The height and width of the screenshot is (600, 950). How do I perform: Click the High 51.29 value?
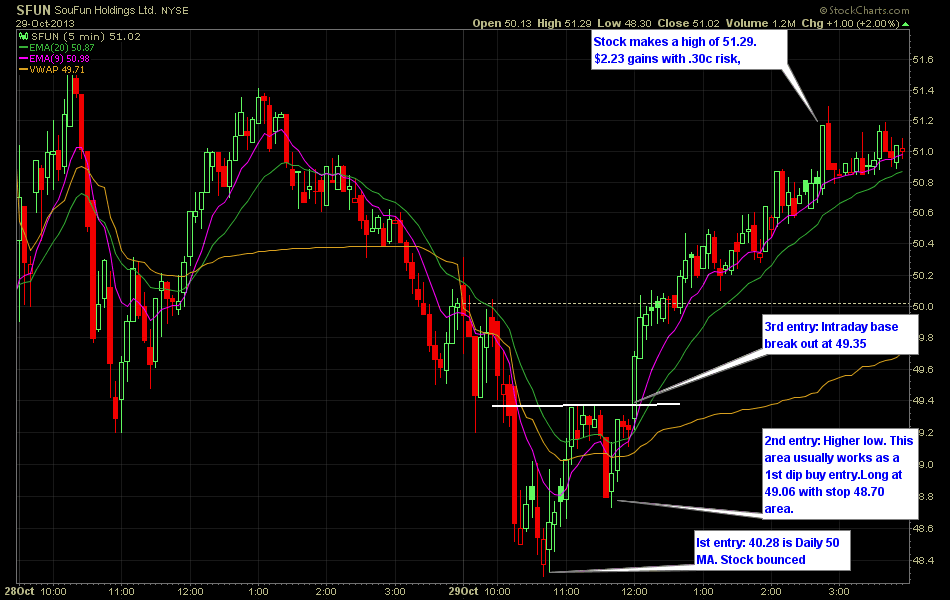564,24
